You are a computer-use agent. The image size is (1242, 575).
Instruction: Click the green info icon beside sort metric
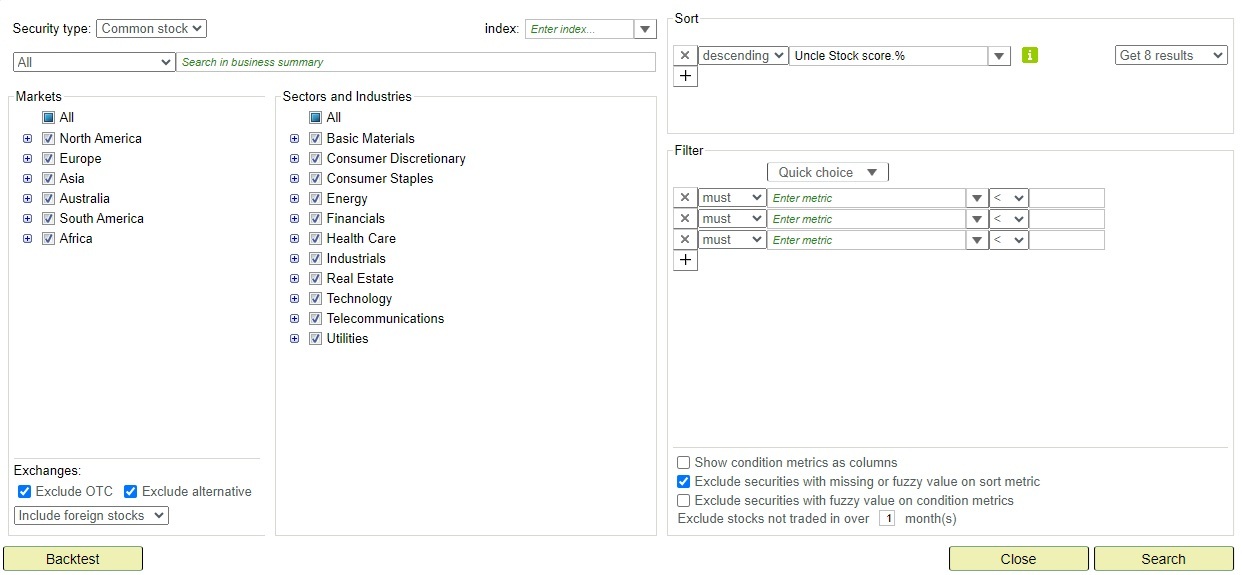tap(1030, 56)
